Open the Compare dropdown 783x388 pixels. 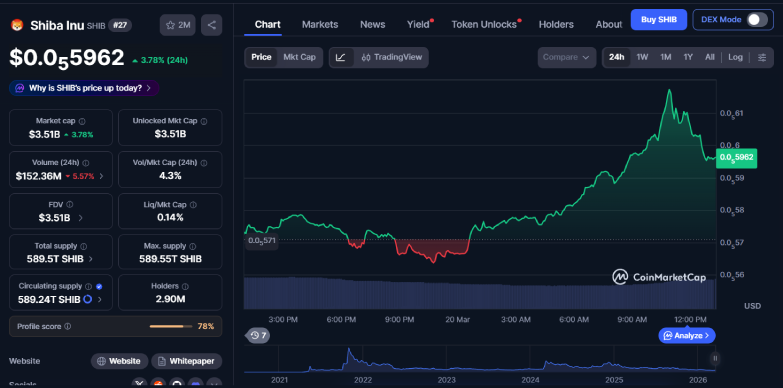click(x=567, y=57)
